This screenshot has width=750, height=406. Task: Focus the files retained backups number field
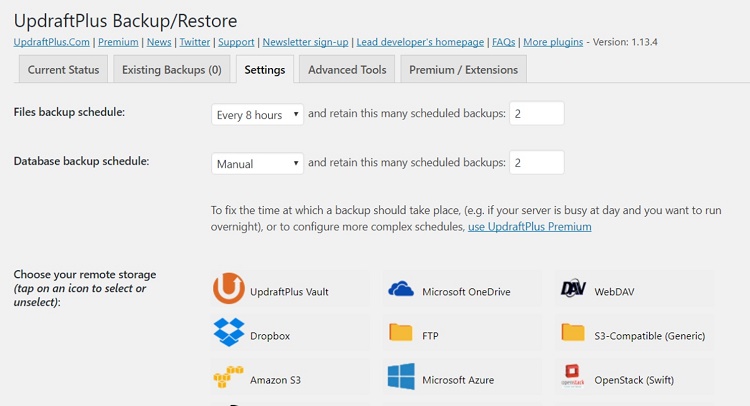537,114
